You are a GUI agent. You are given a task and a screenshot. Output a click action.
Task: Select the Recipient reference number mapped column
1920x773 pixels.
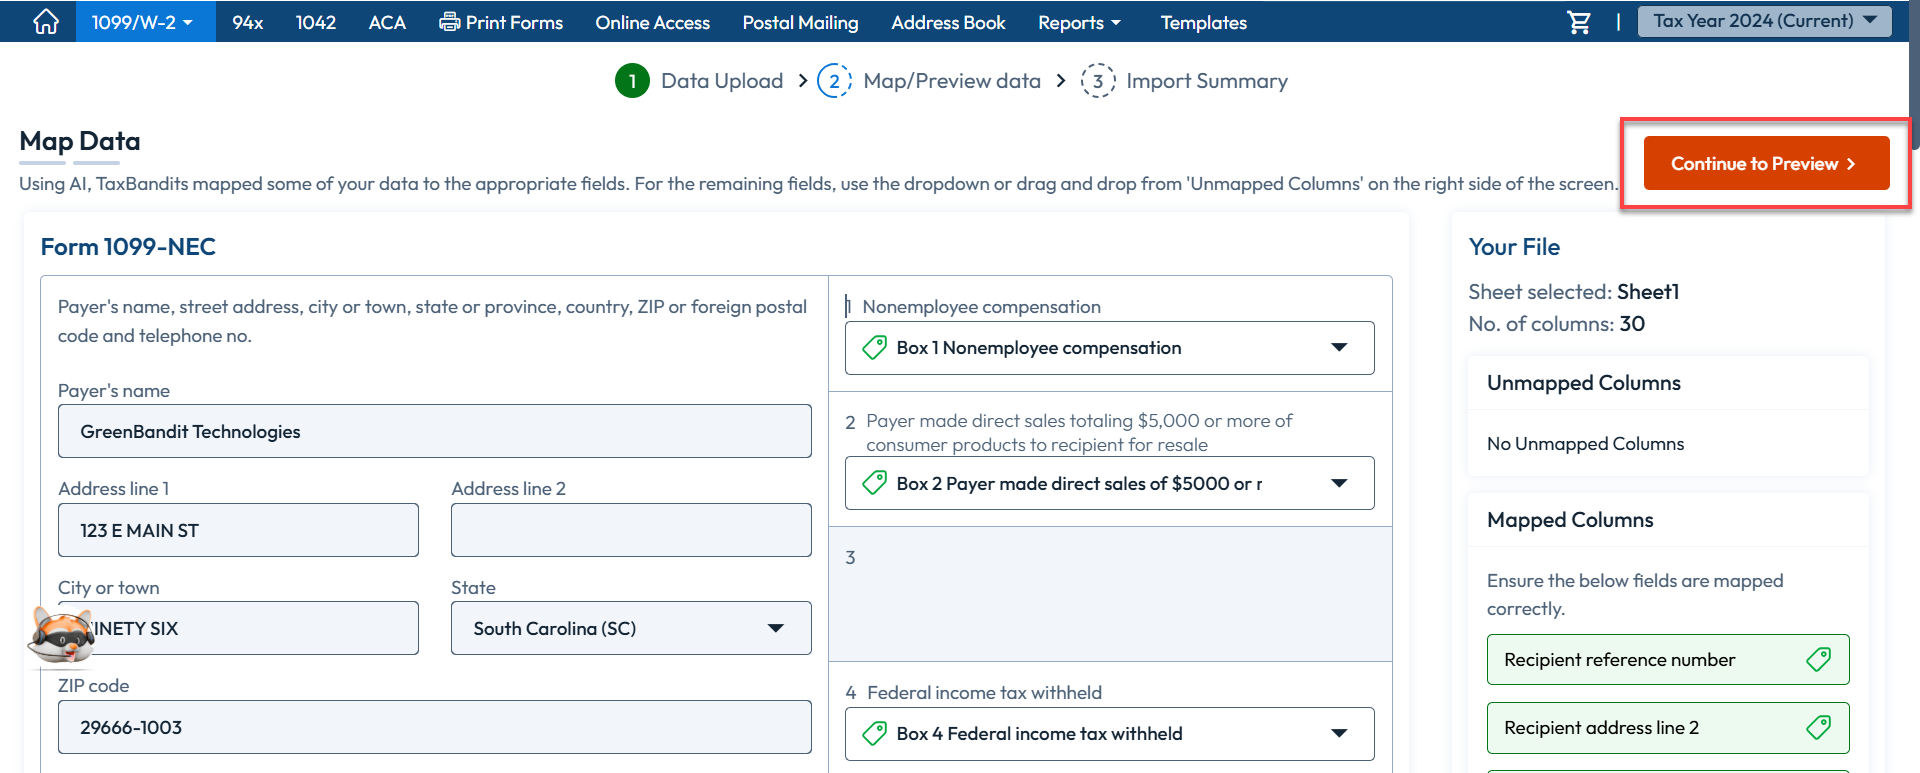[x=1668, y=660]
